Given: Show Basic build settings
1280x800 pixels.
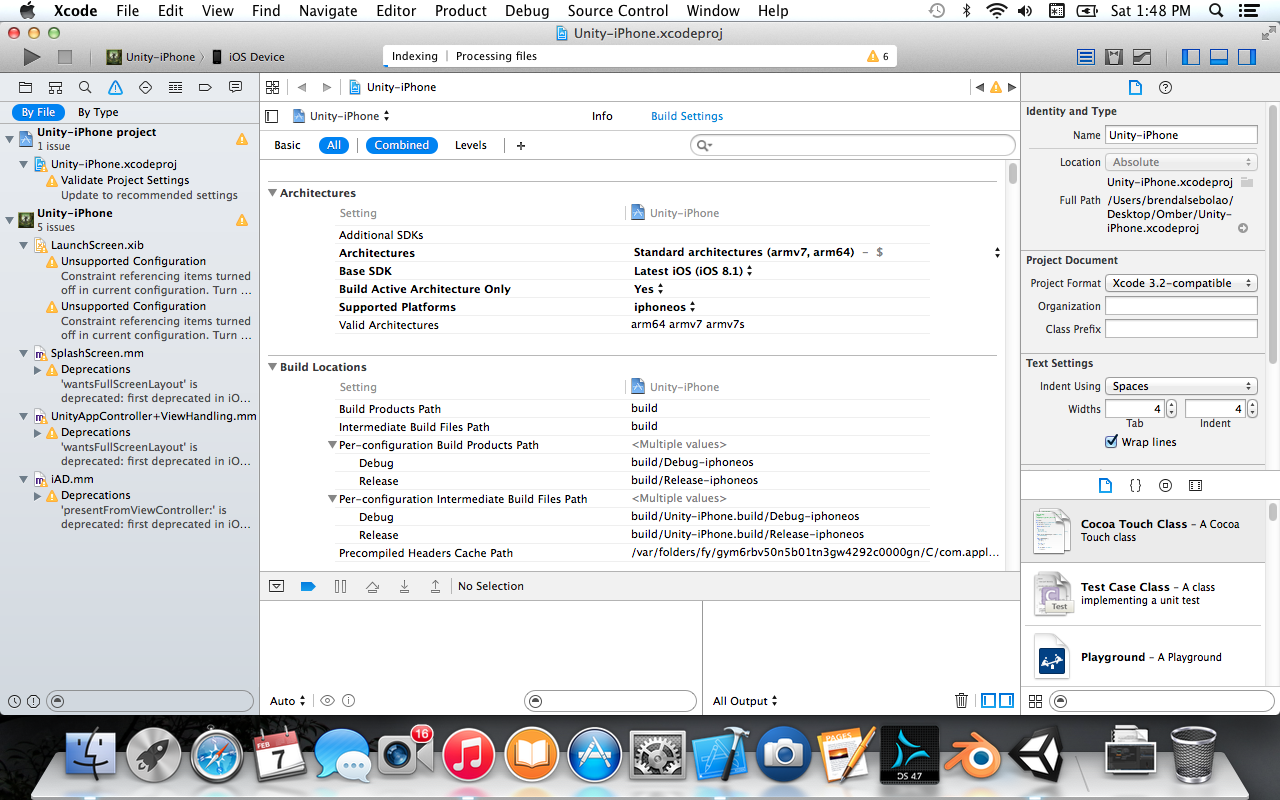Looking at the screenshot, I should [287, 145].
